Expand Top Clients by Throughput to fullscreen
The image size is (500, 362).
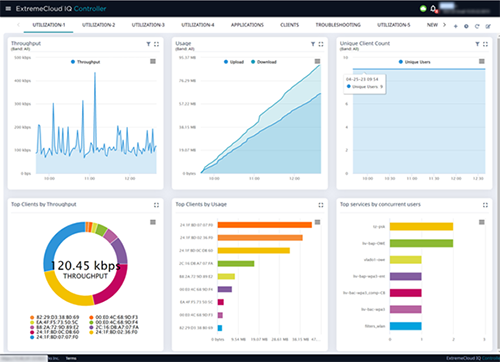coord(156,205)
